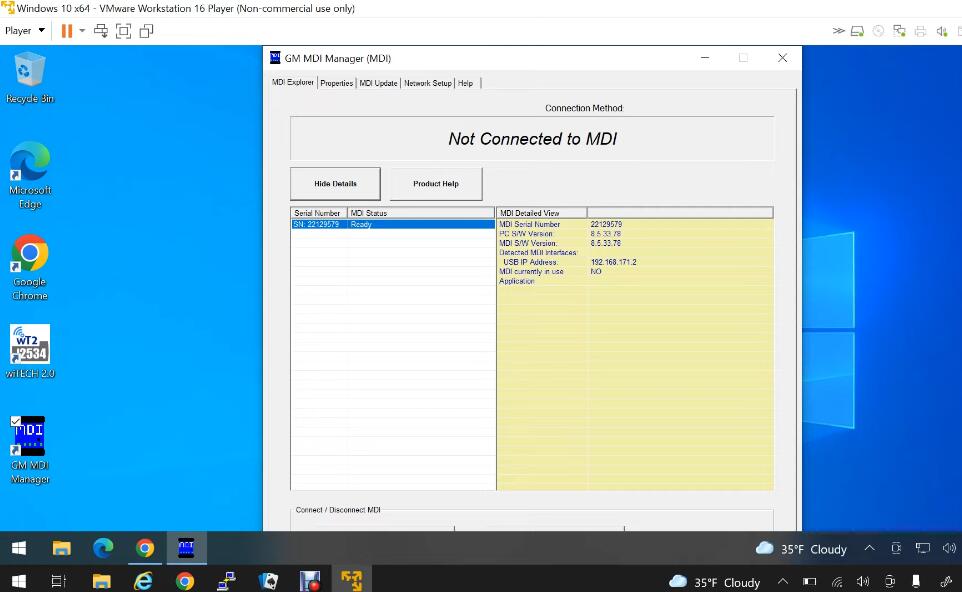
Task: Open guest Windows Start menu
Action: click(18, 548)
